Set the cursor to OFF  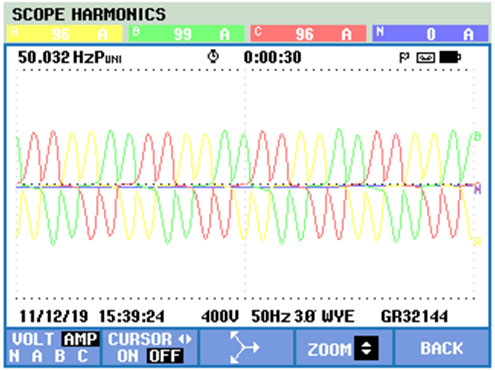165,356
